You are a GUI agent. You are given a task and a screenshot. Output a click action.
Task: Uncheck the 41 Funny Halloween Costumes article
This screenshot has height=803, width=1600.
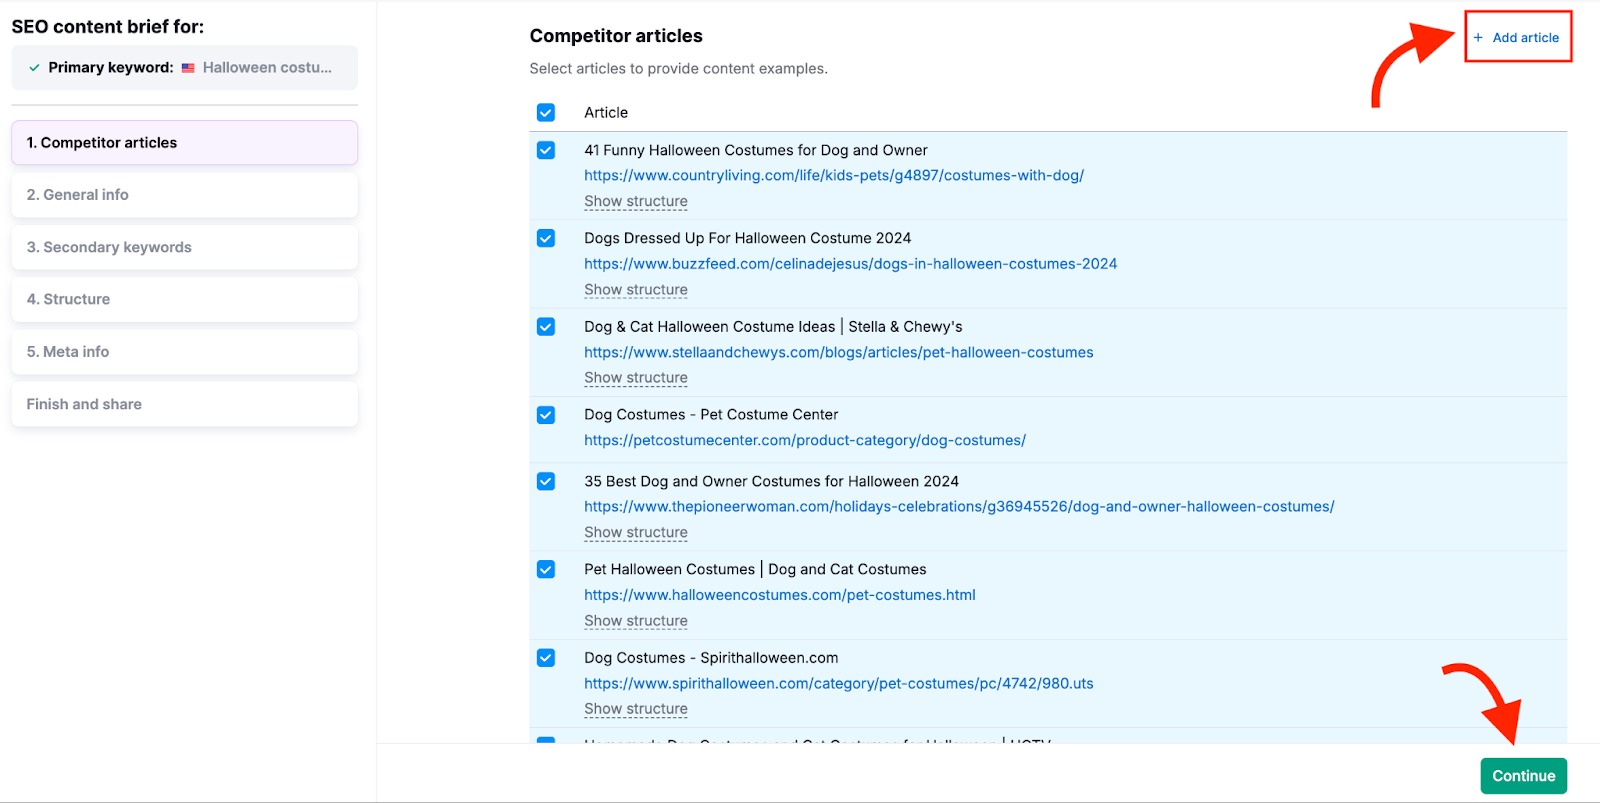tap(546, 151)
